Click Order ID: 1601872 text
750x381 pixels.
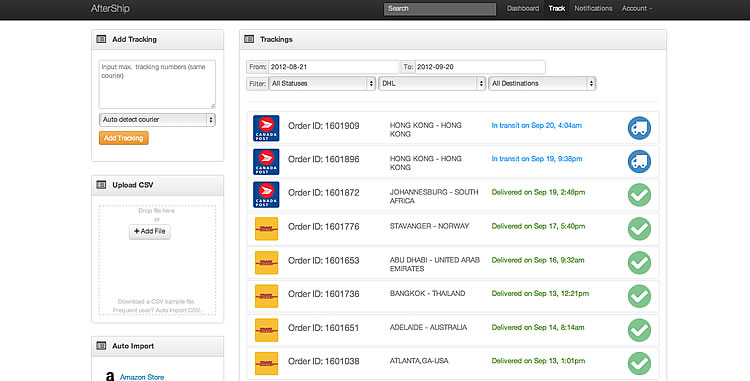coord(323,193)
